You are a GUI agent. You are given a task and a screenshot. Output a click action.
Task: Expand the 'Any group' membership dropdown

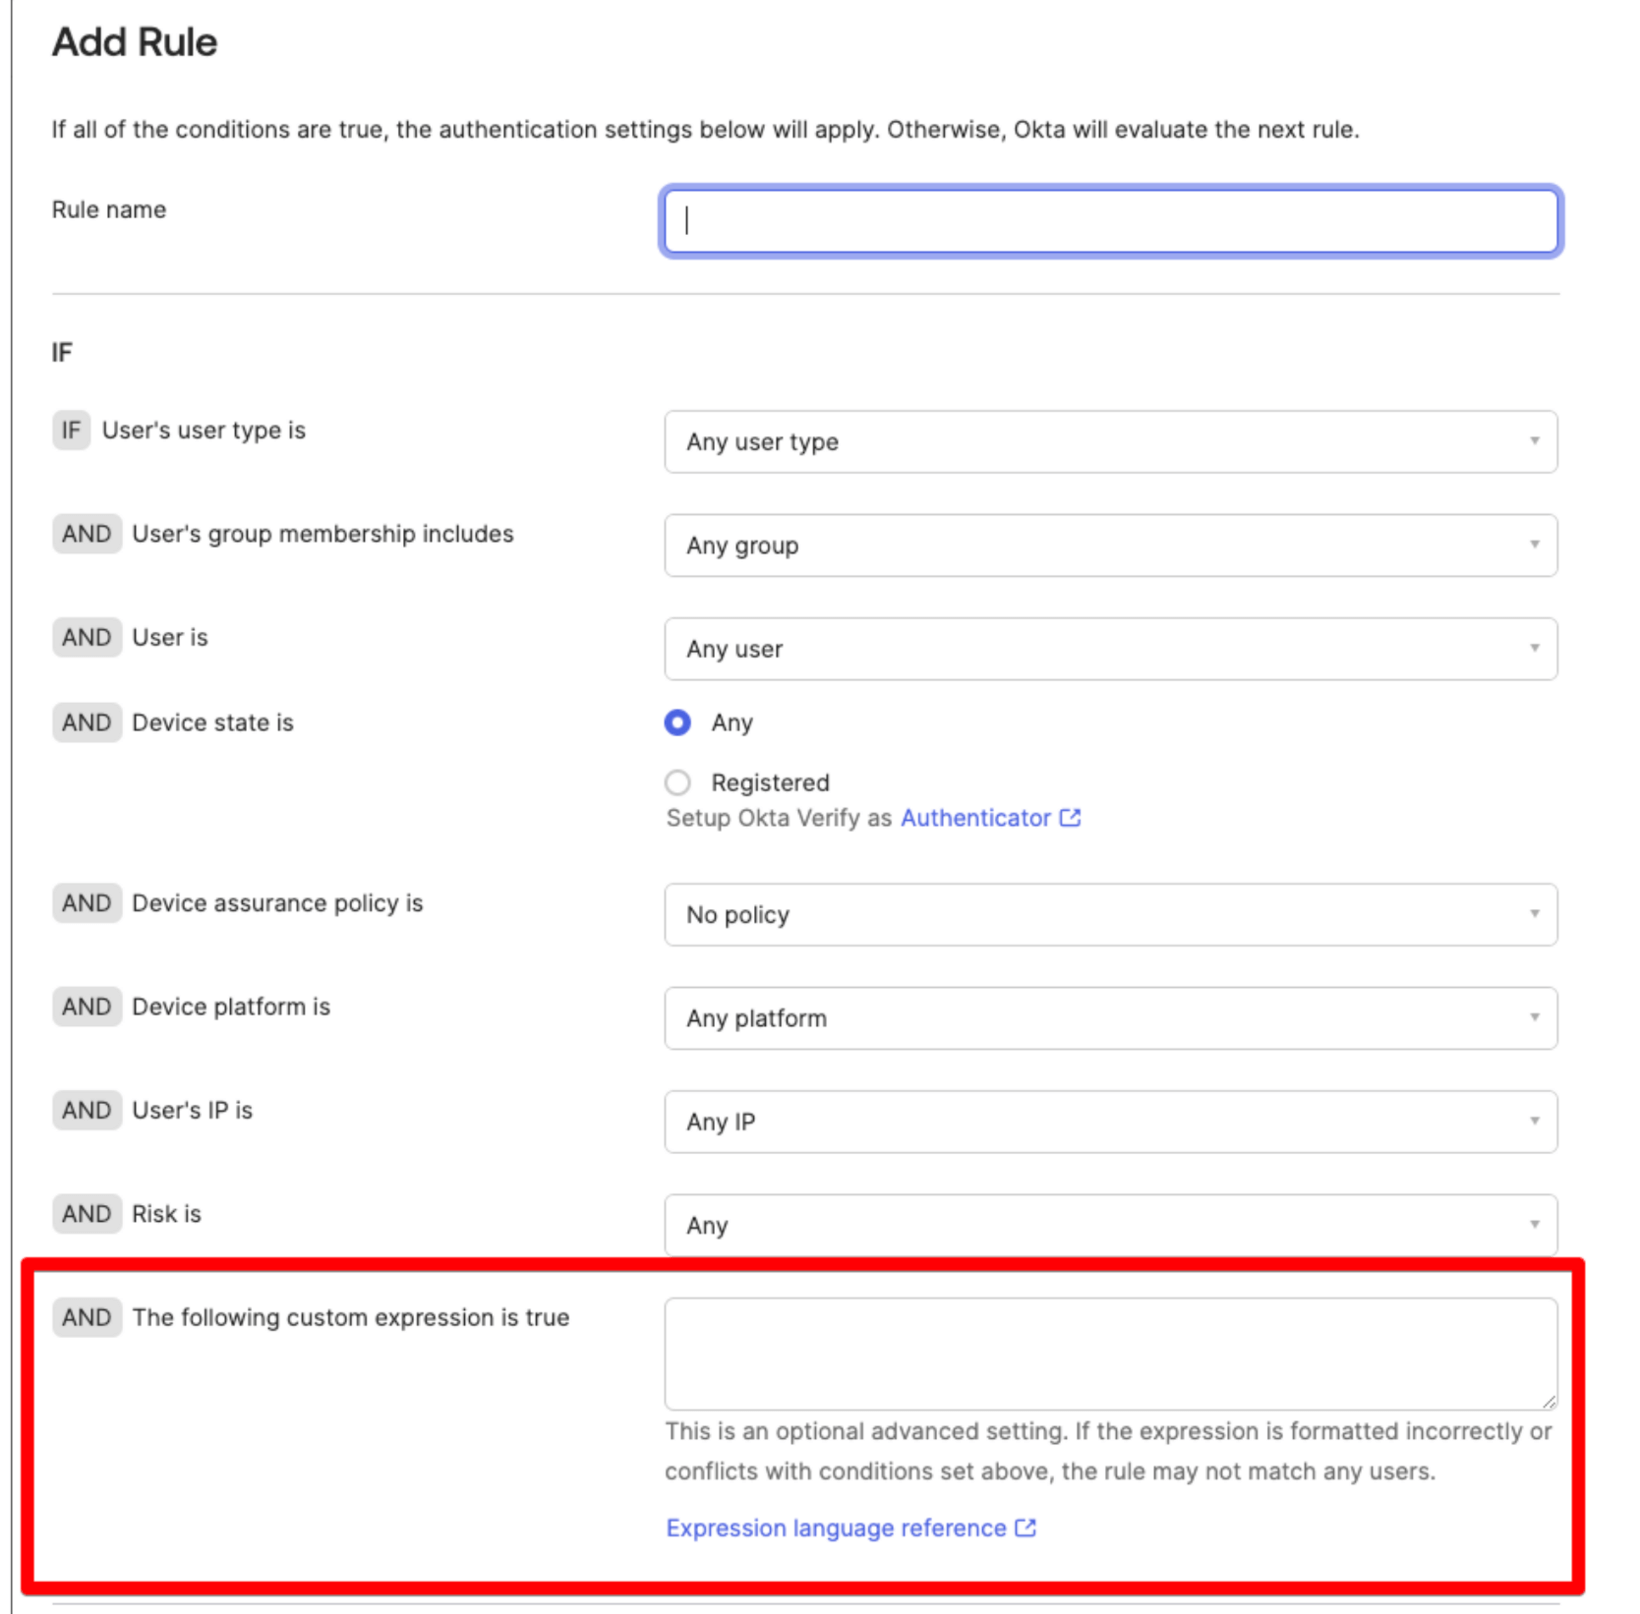pos(1110,546)
